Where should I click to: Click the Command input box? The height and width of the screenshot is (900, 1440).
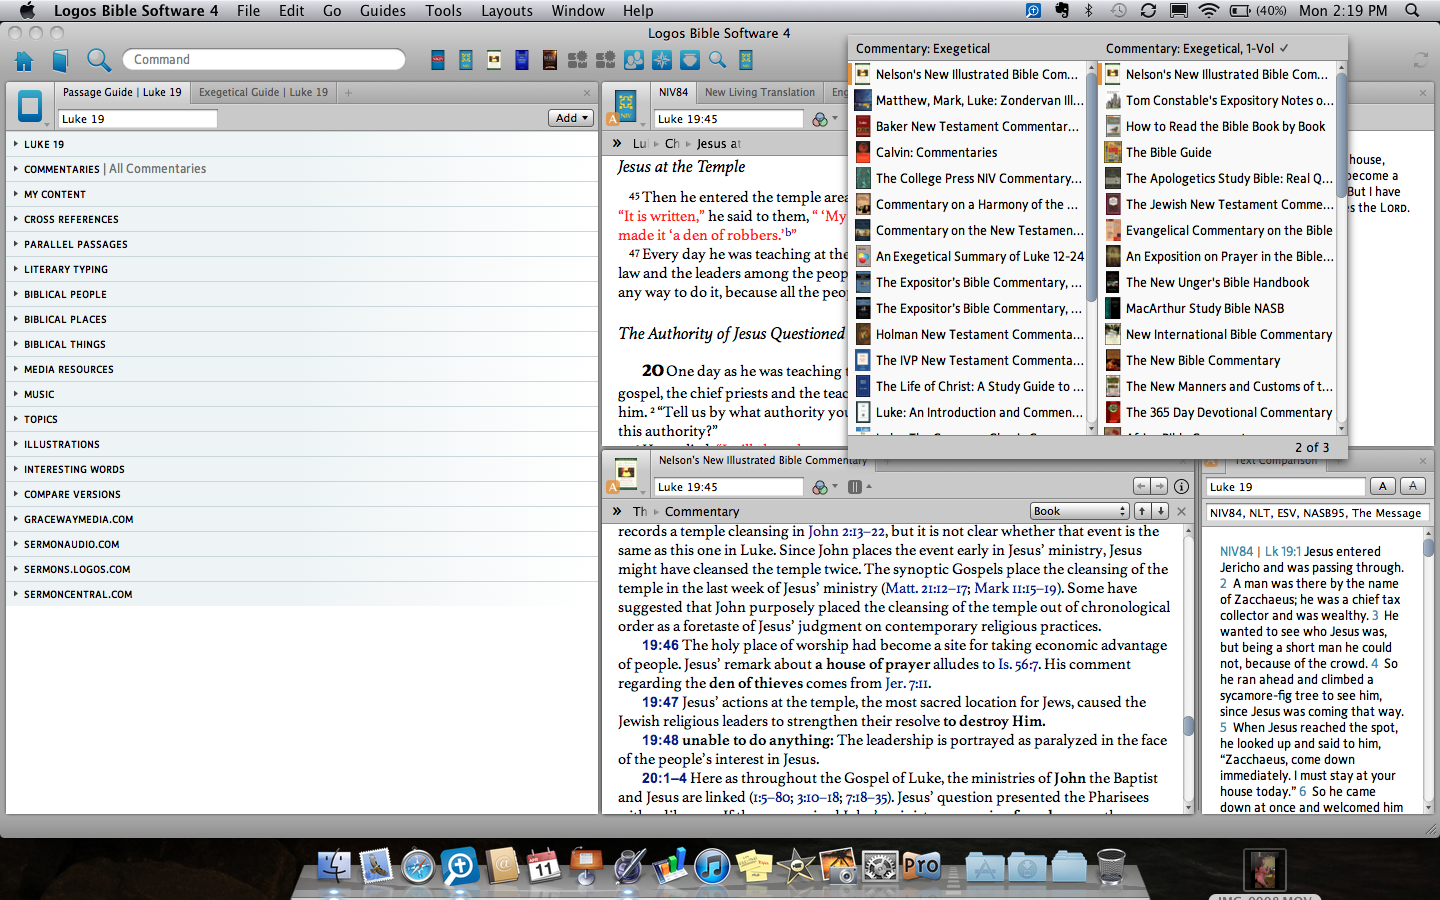pyautogui.click(x=264, y=60)
